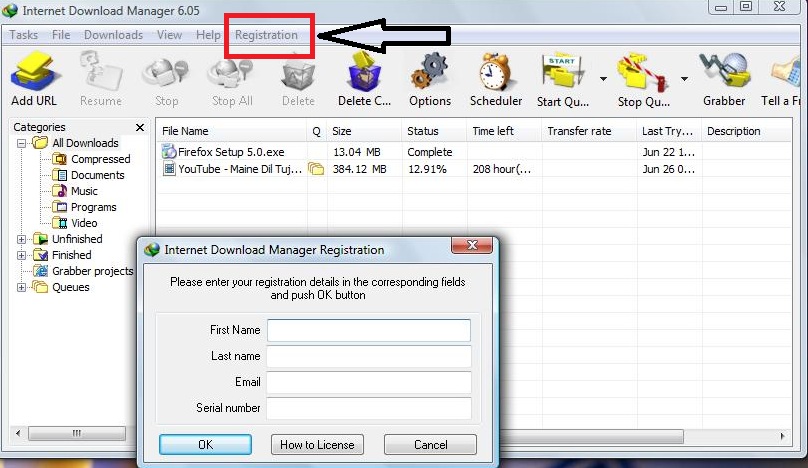The image size is (808, 468).
Task: Focus the Email input field
Action: click(x=369, y=382)
